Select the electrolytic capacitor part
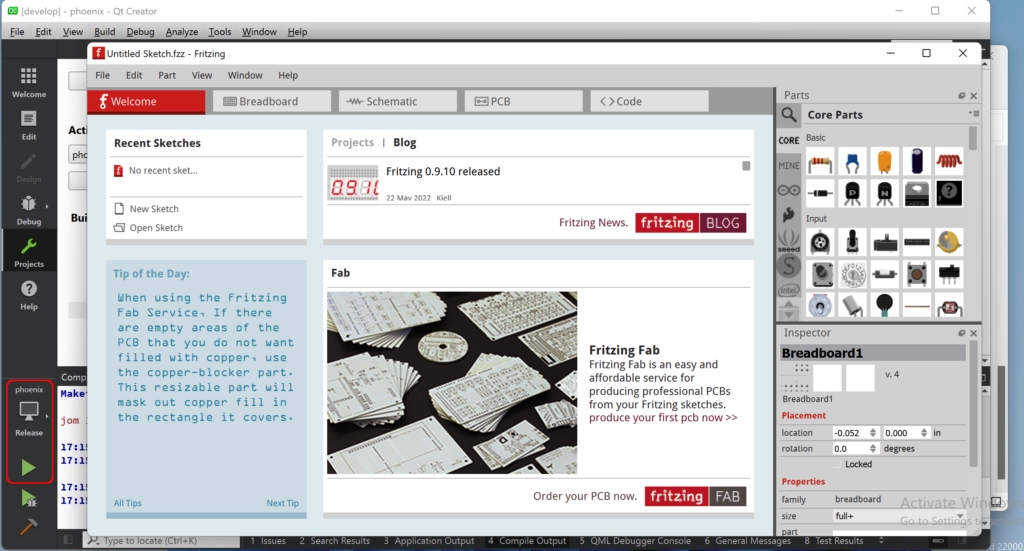Viewport: 1024px width, 551px height. (x=917, y=162)
